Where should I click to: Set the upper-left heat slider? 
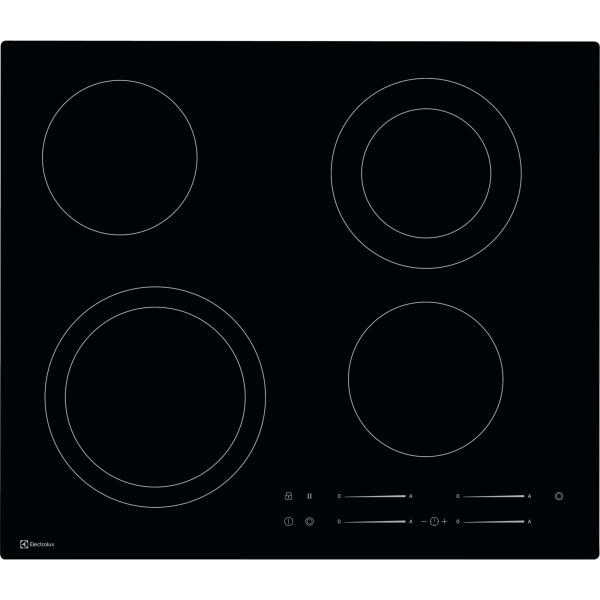tap(375, 495)
